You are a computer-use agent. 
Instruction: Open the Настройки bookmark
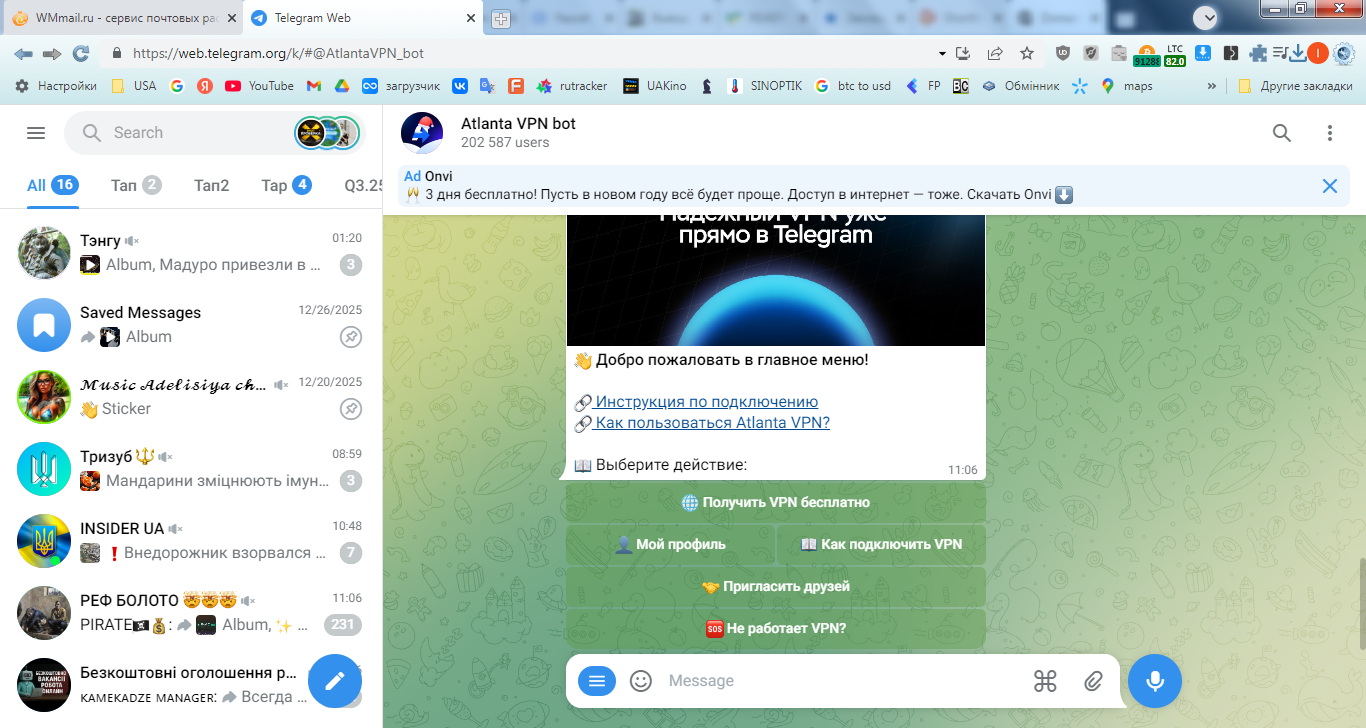click(x=56, y=86)
